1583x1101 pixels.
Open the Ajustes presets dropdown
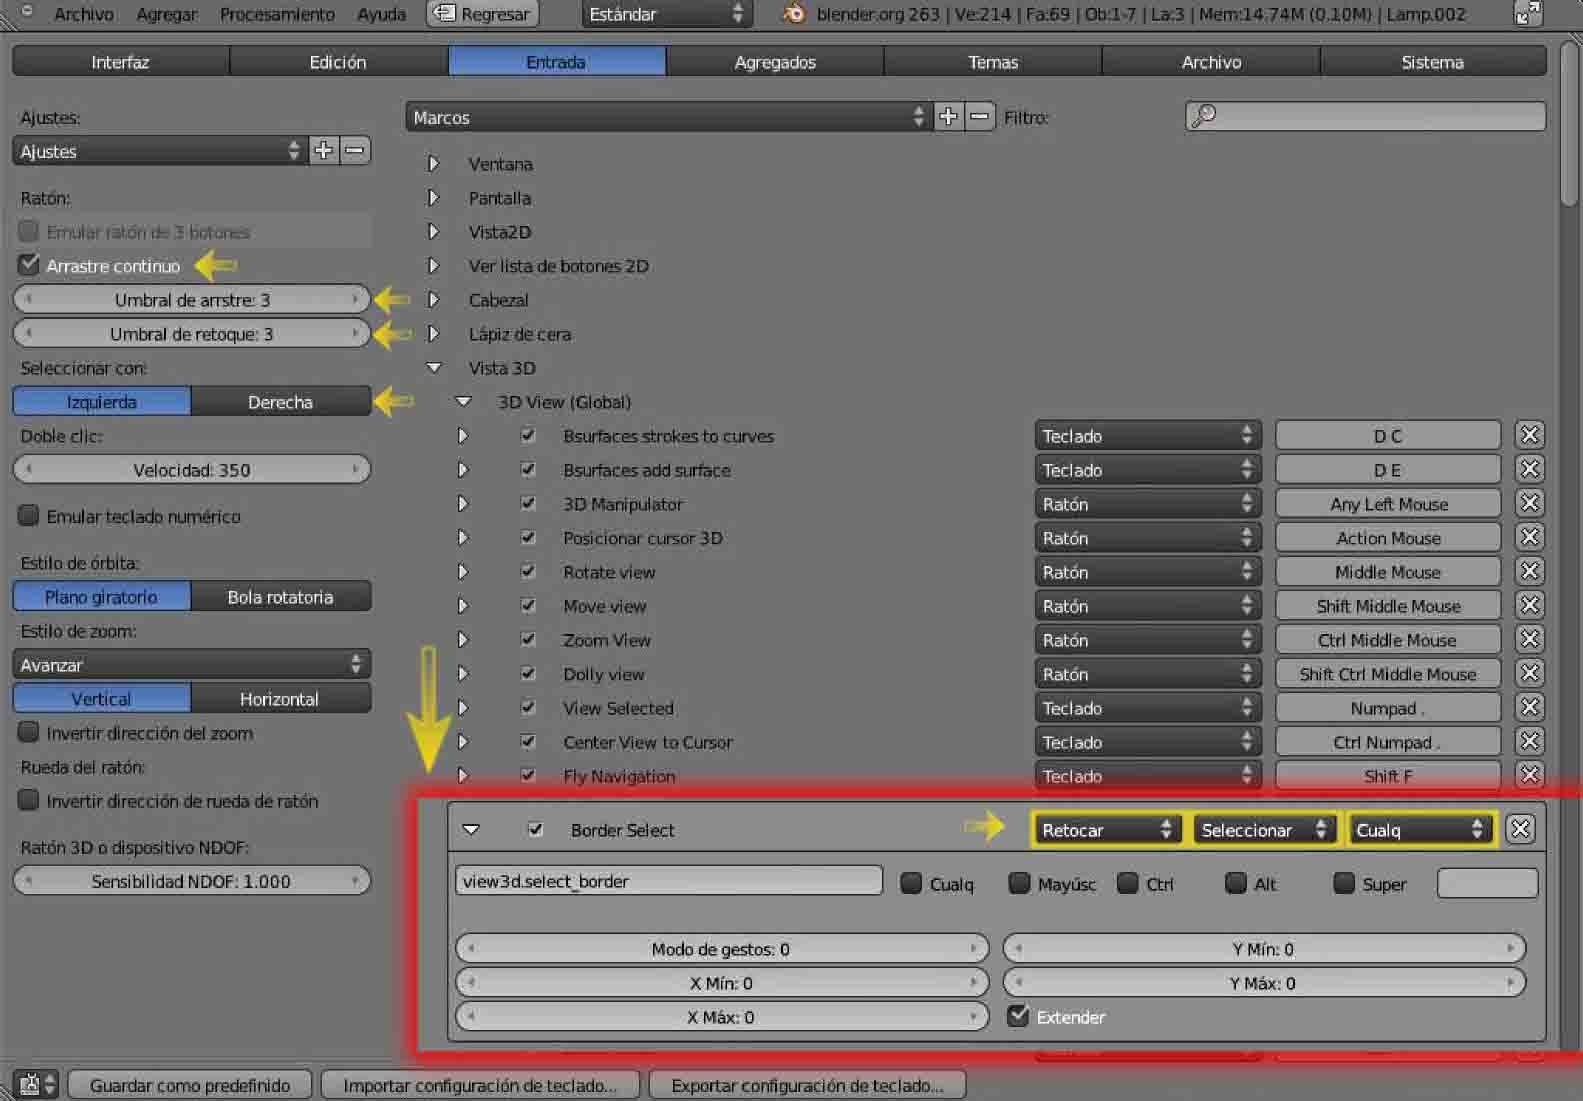(160, 151)
